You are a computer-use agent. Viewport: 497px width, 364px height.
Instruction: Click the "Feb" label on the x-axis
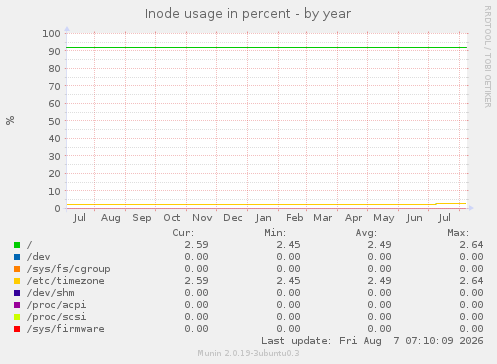pyautogui.click(x=295, y=218)
